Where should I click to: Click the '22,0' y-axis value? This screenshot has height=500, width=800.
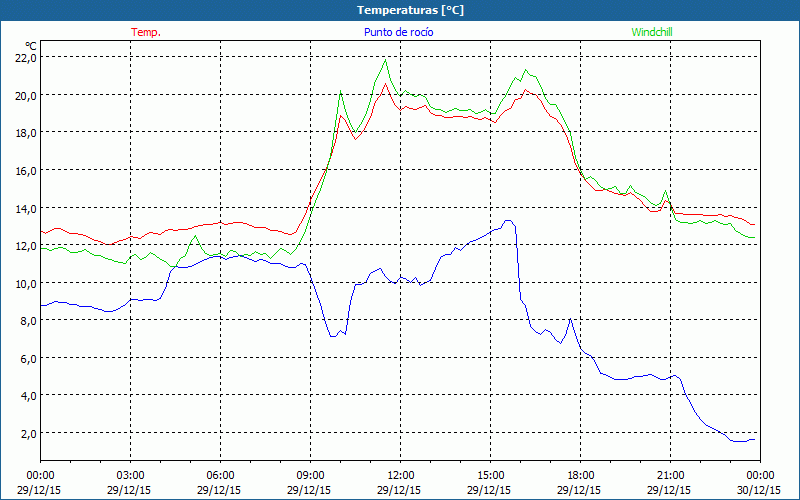[x=26, y=58]
